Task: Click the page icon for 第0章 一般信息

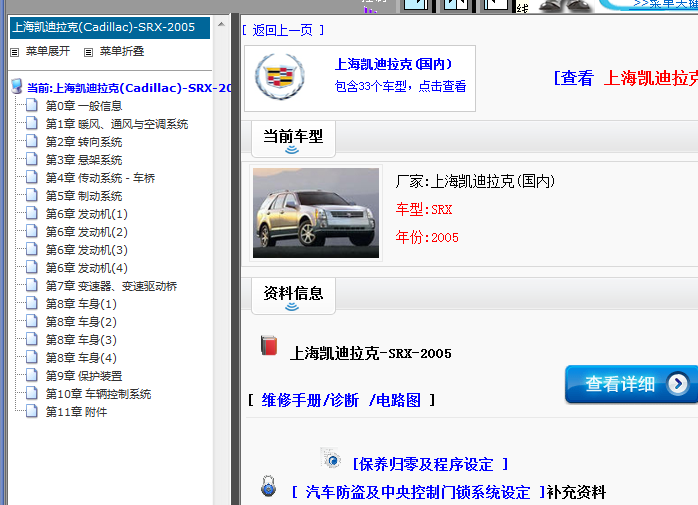Action: pos(32,106)
